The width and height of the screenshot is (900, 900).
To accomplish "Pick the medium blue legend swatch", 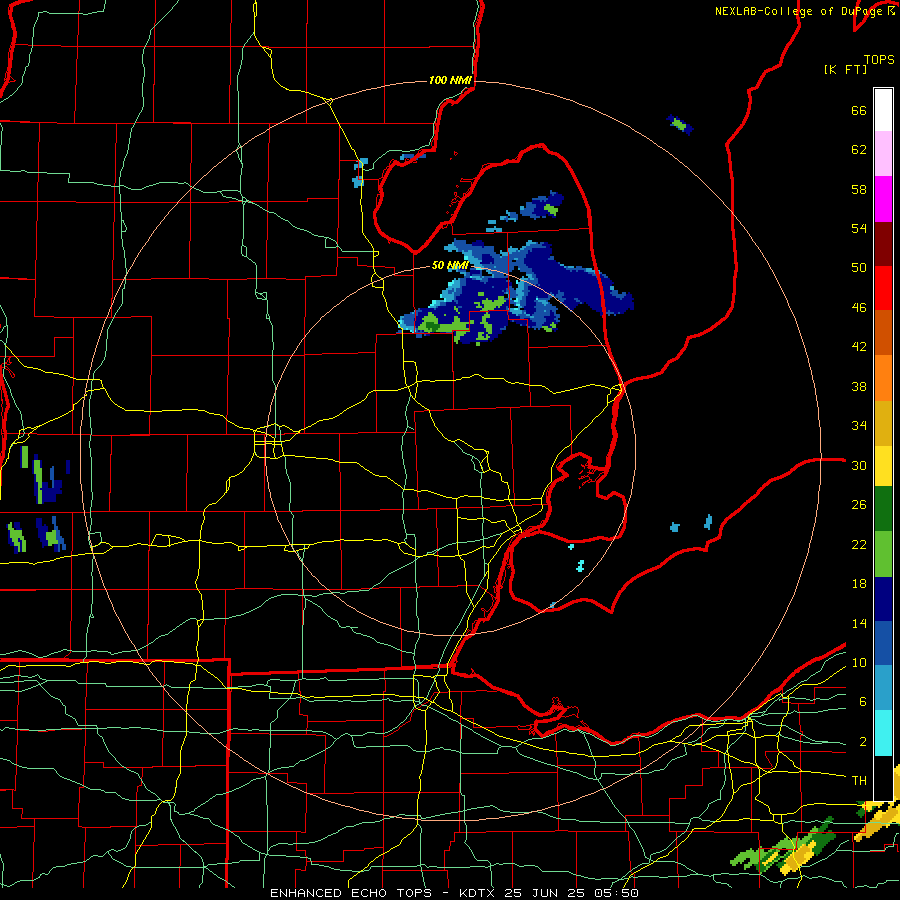I will 883,643.
